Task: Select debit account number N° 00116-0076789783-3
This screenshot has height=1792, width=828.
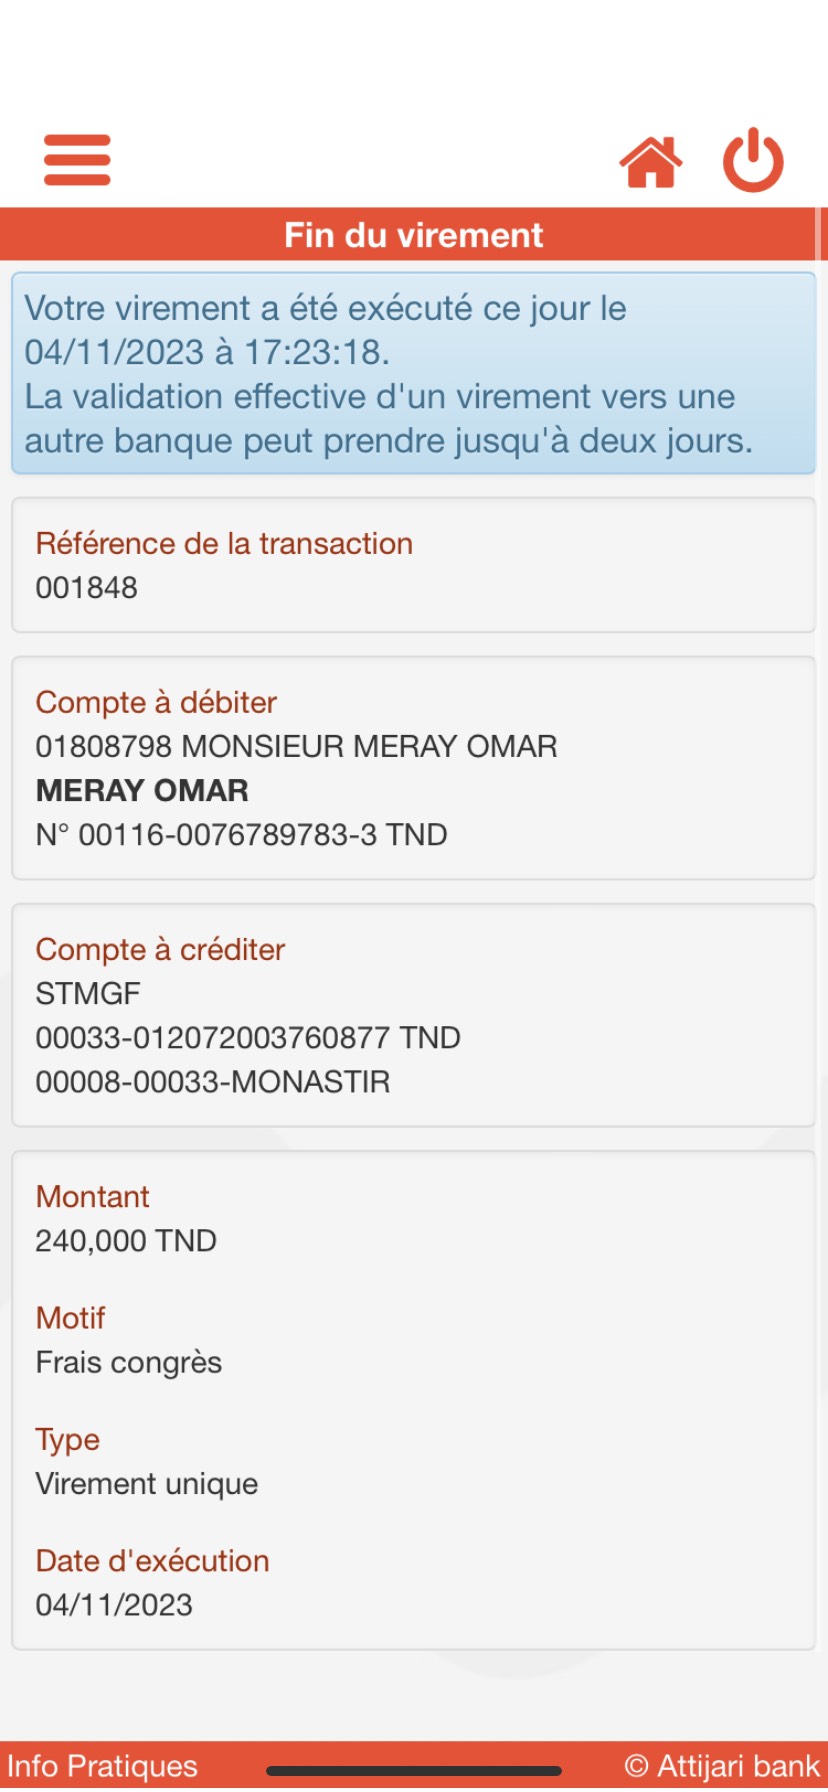Action: click(x=241, y=835)
